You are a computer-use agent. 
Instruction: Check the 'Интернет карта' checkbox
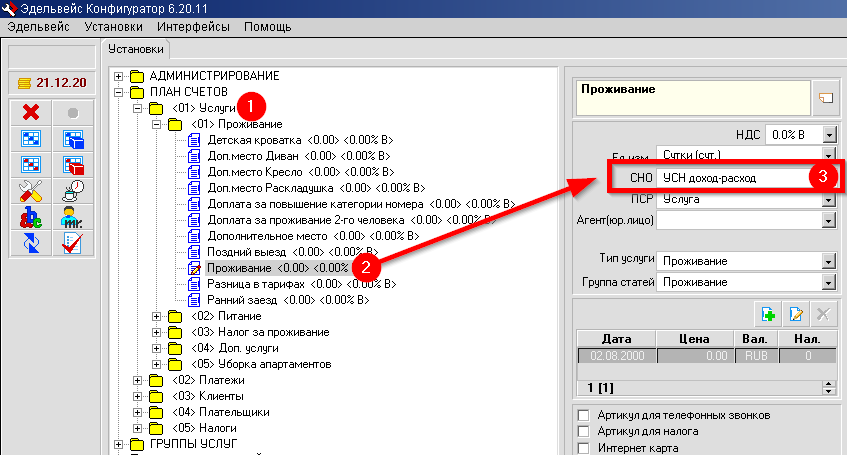pyautogui.click(x=583, y=448)
